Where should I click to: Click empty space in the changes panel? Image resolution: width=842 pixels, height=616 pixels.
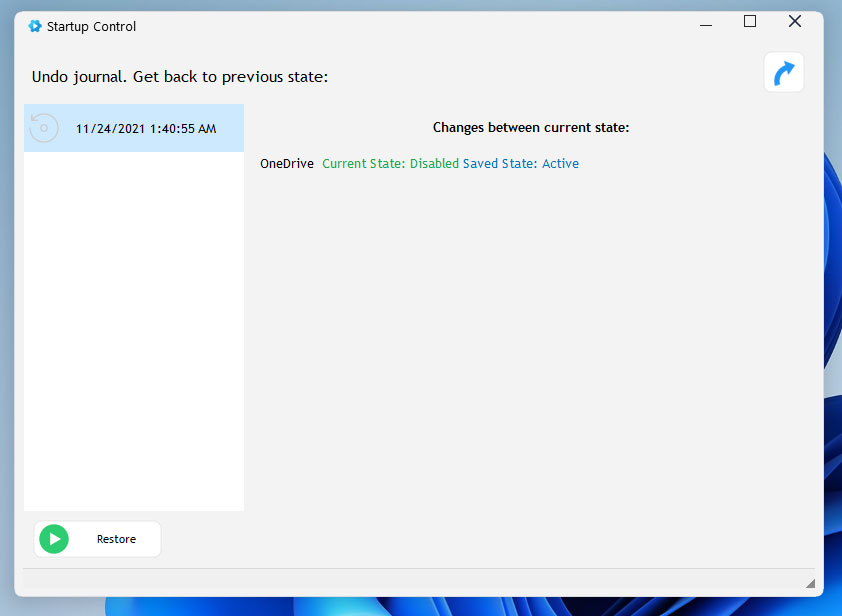pos(530,350)
